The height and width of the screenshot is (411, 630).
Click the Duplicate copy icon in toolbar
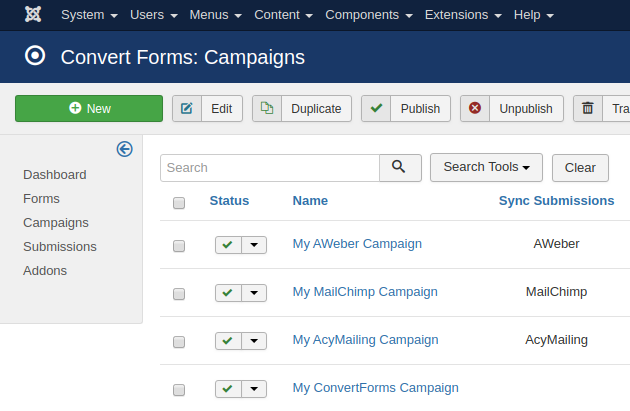(267, 108)
